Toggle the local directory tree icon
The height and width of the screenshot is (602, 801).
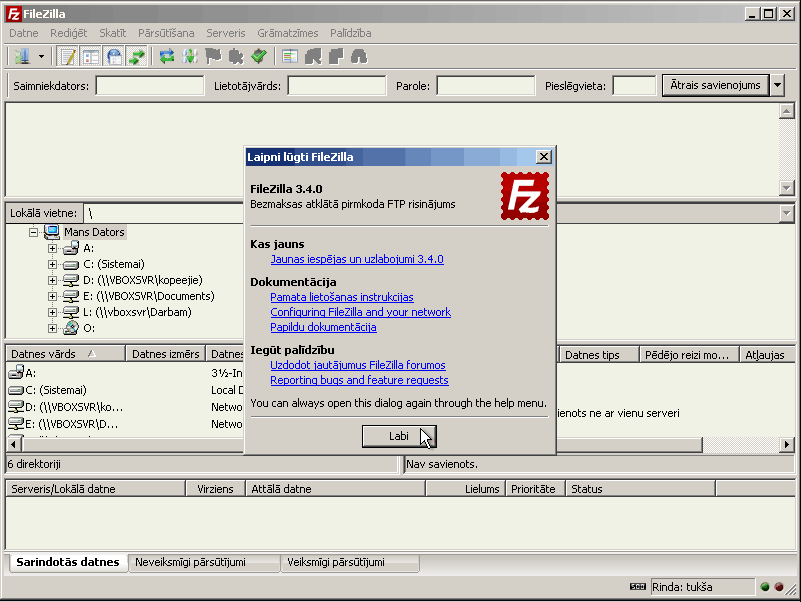(91, 56)
